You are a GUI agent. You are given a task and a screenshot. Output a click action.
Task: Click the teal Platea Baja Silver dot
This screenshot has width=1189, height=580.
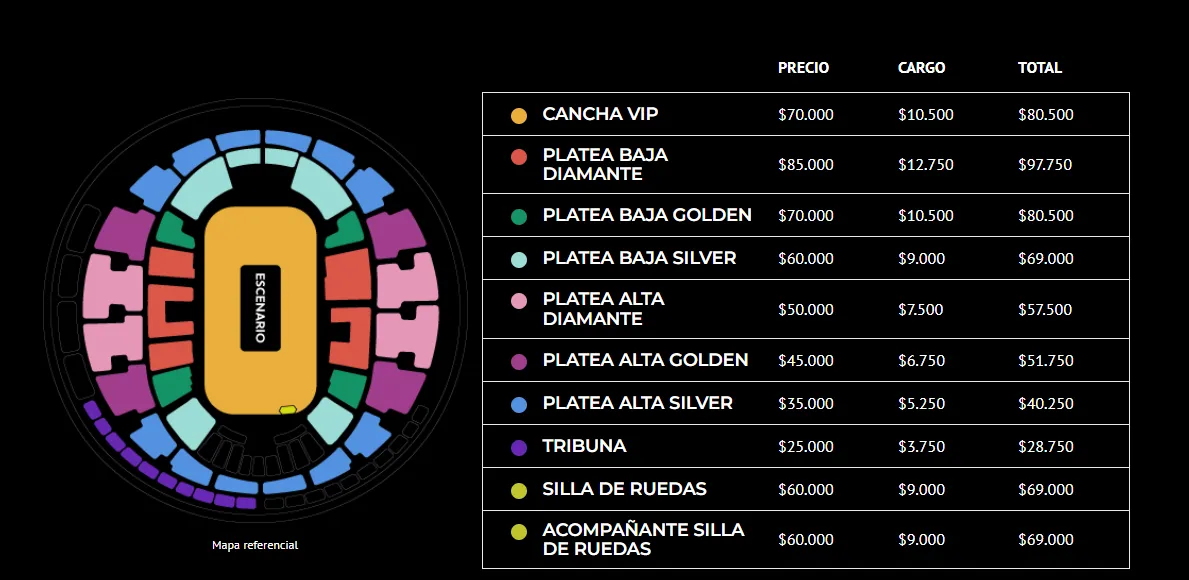pyautogui.click(x=519, y=259)
